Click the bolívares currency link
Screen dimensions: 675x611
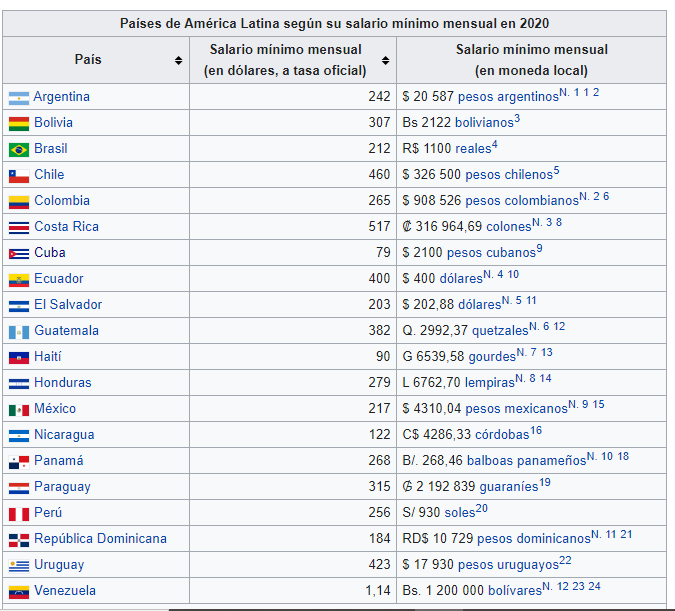click(512, 591)
